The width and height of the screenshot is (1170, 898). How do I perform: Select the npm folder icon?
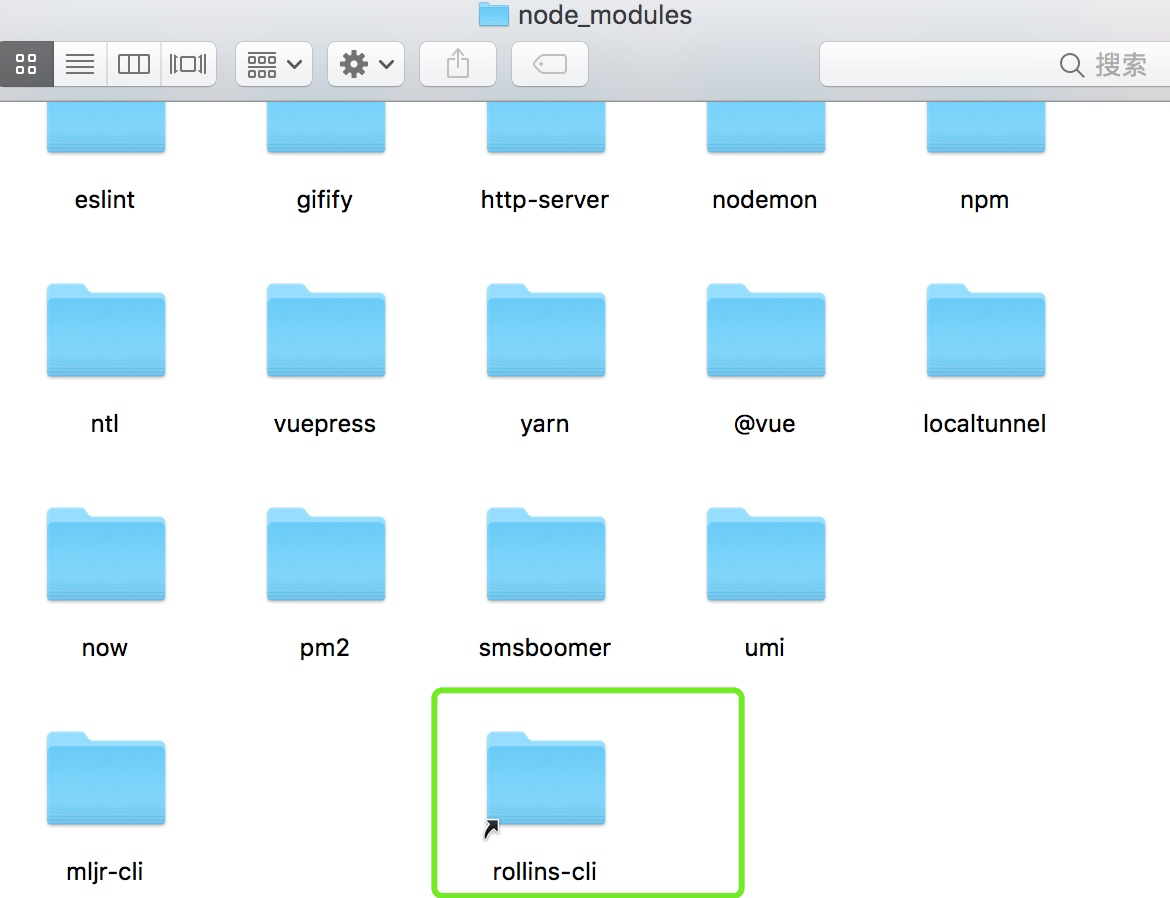pos(986,128)
